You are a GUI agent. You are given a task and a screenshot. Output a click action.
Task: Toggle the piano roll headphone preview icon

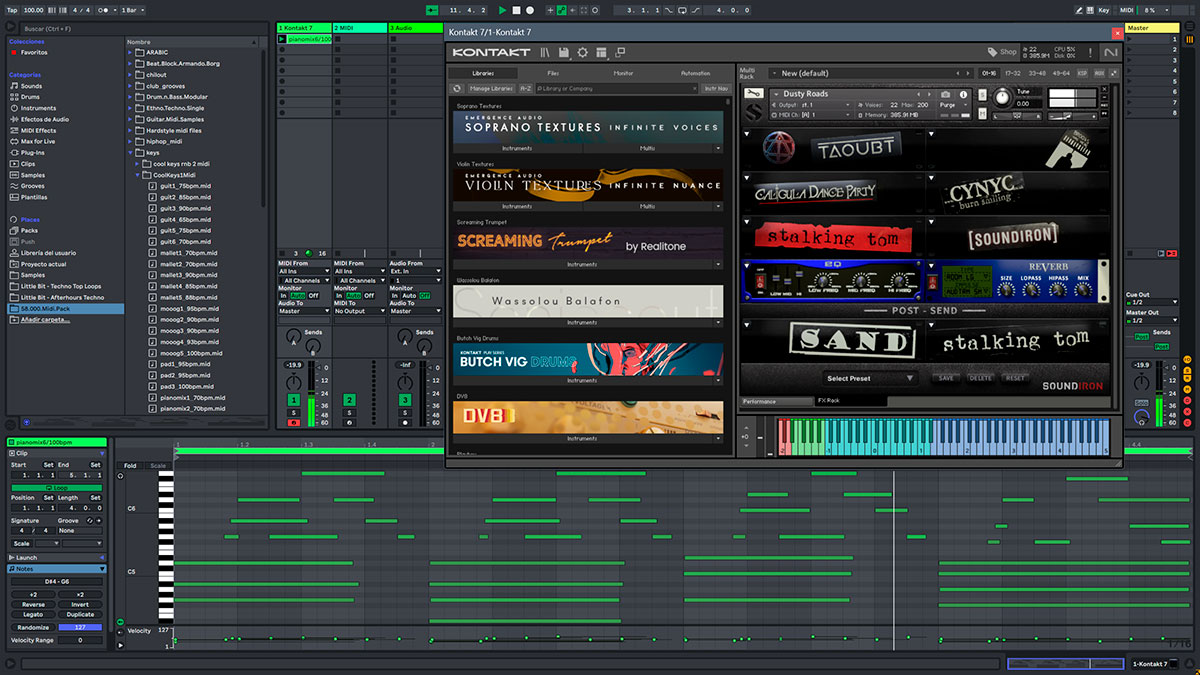click(120, 476)
